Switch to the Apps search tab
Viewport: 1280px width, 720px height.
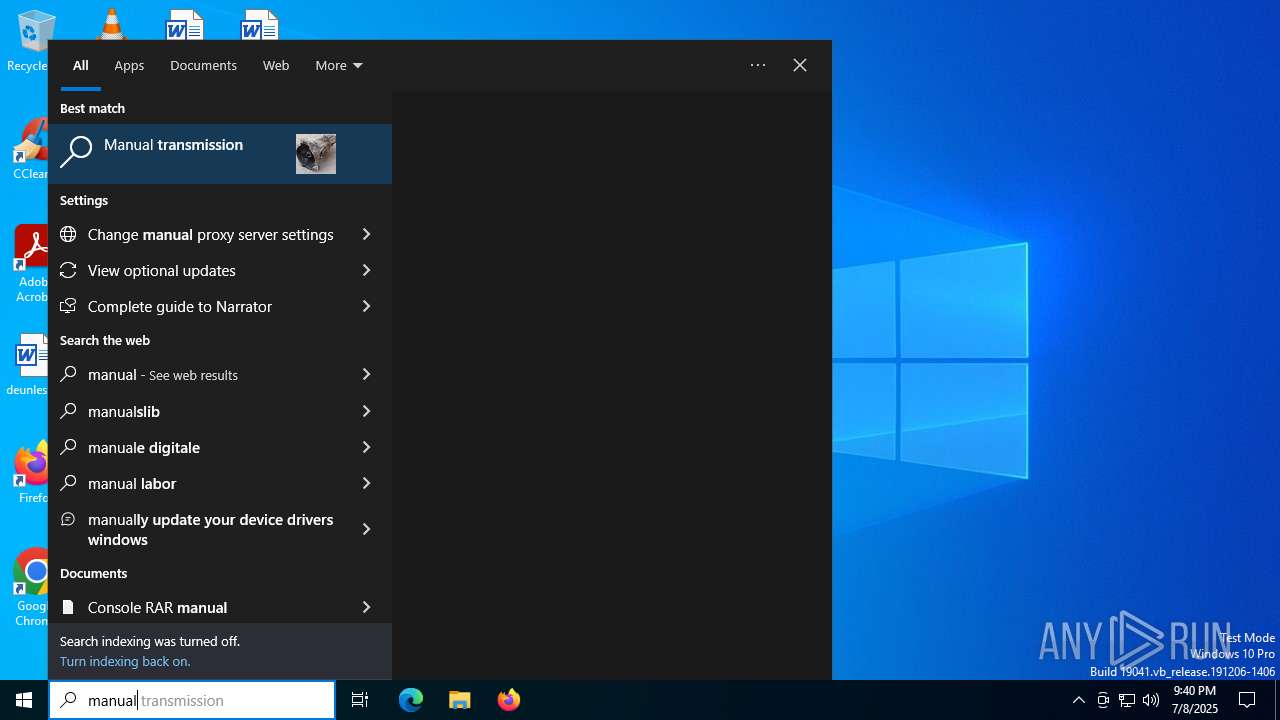(129, 65)
